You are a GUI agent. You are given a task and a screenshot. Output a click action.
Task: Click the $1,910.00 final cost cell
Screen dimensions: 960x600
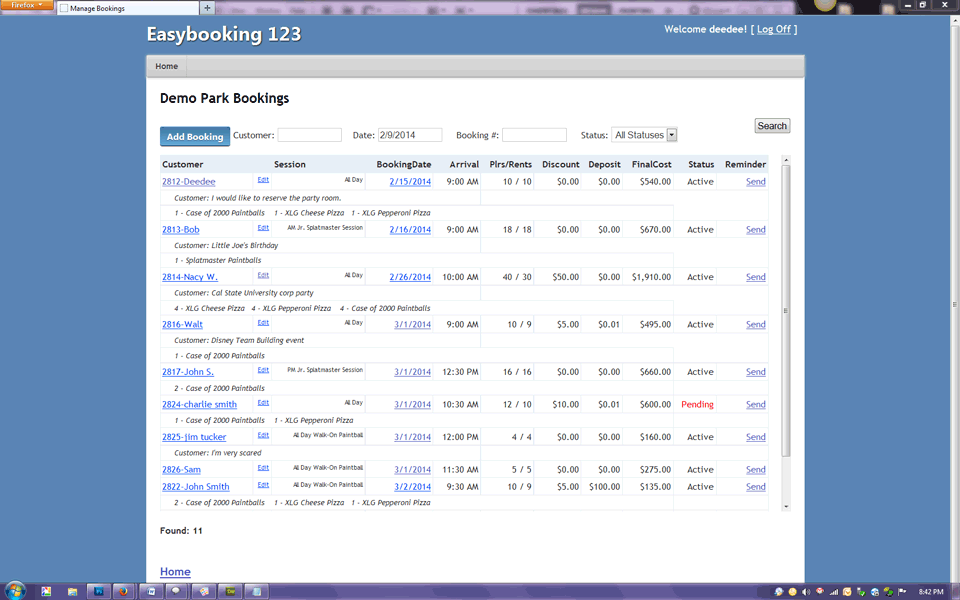point(651,277)
